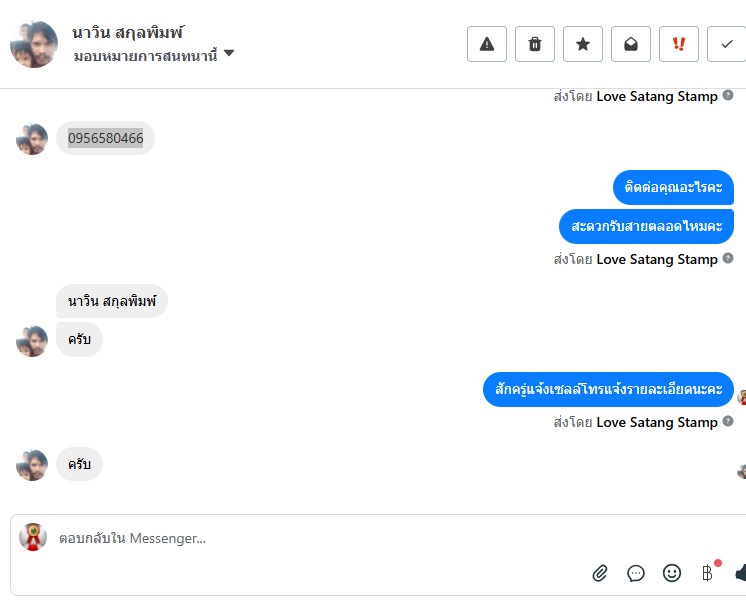Image resolution: width=746 pixels, height=602 pixels.
Task: Star this conversation as follow-up
Action: [583, 44]
